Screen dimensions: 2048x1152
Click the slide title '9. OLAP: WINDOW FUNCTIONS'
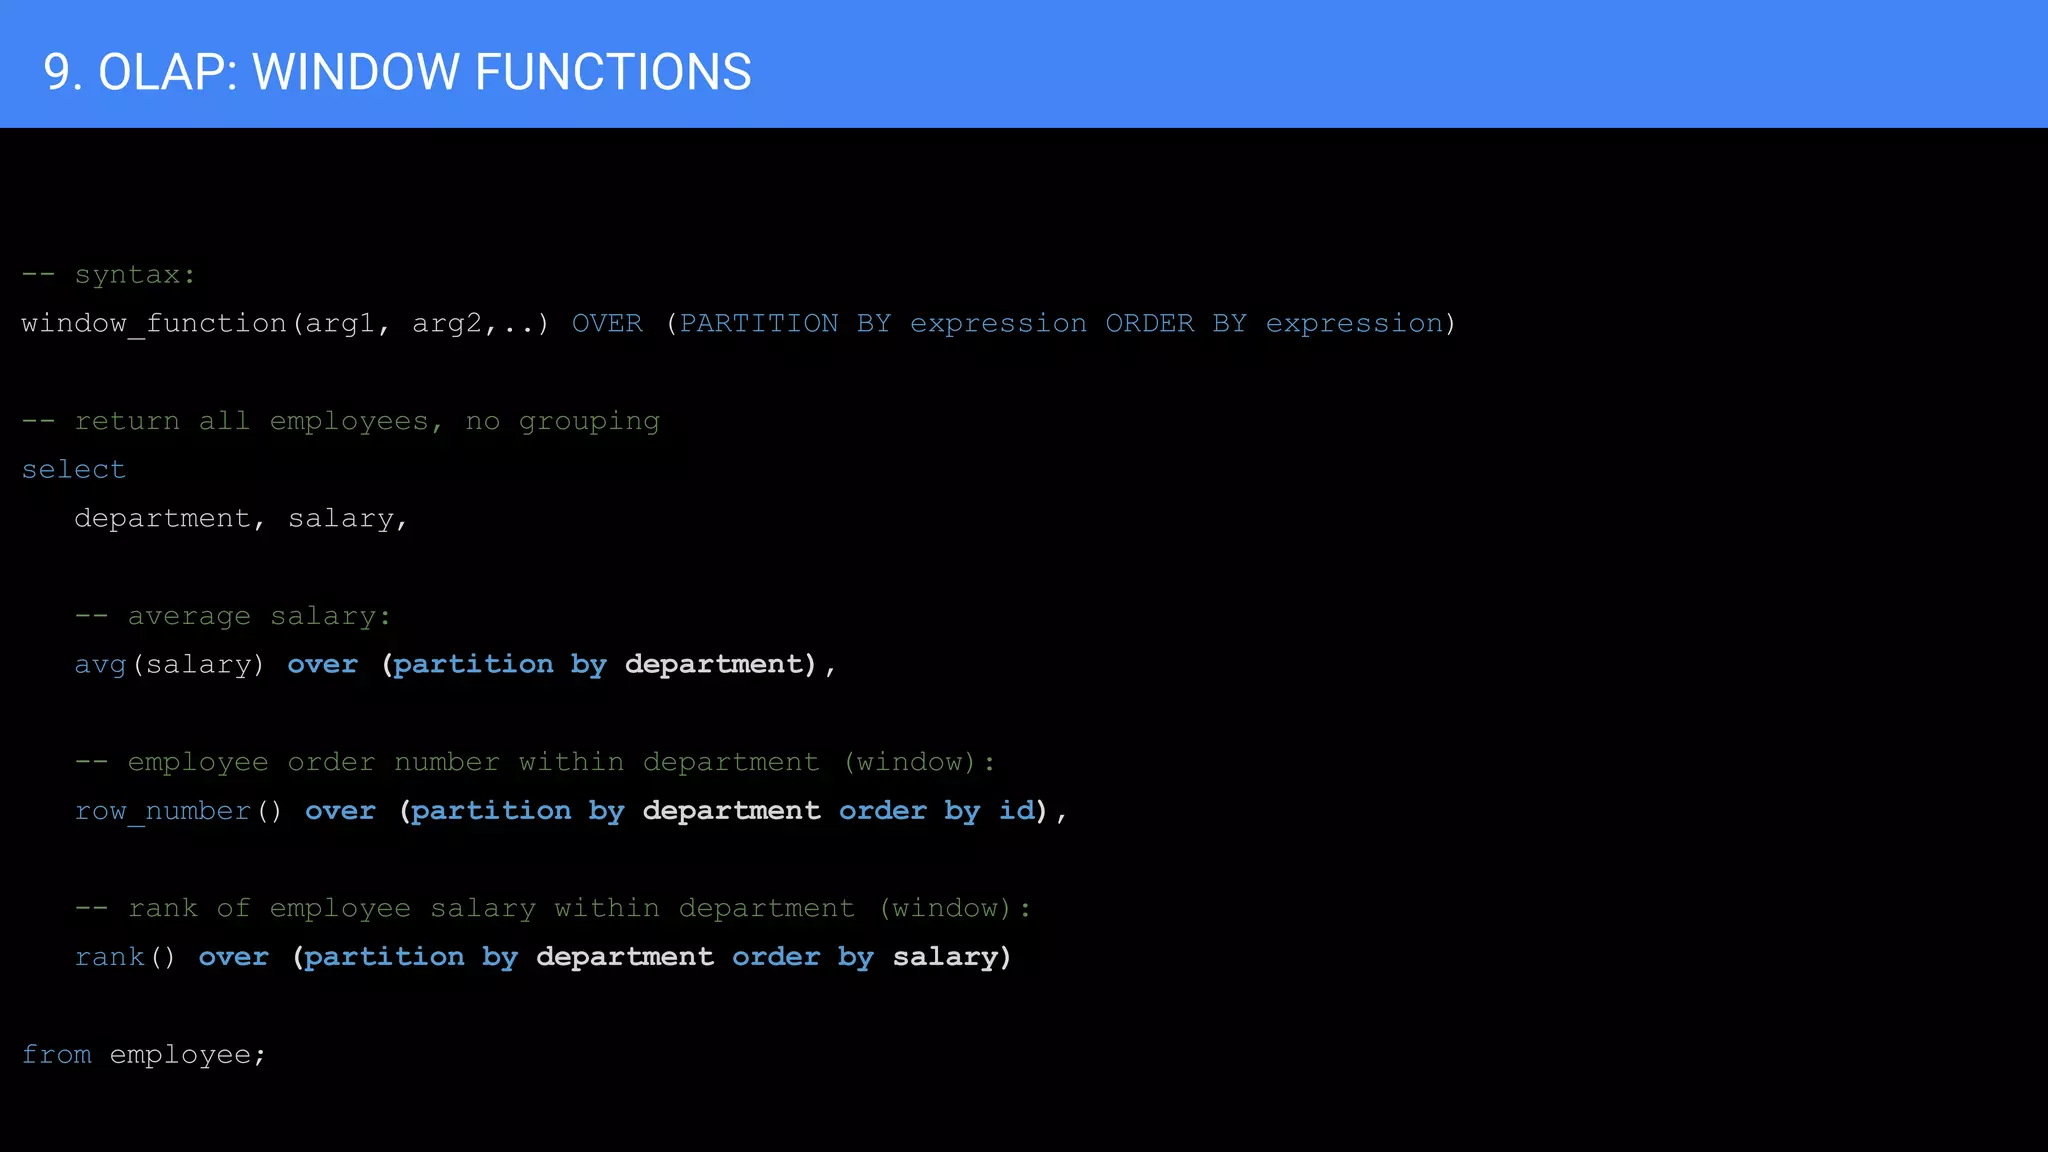[x=397, y=72]
